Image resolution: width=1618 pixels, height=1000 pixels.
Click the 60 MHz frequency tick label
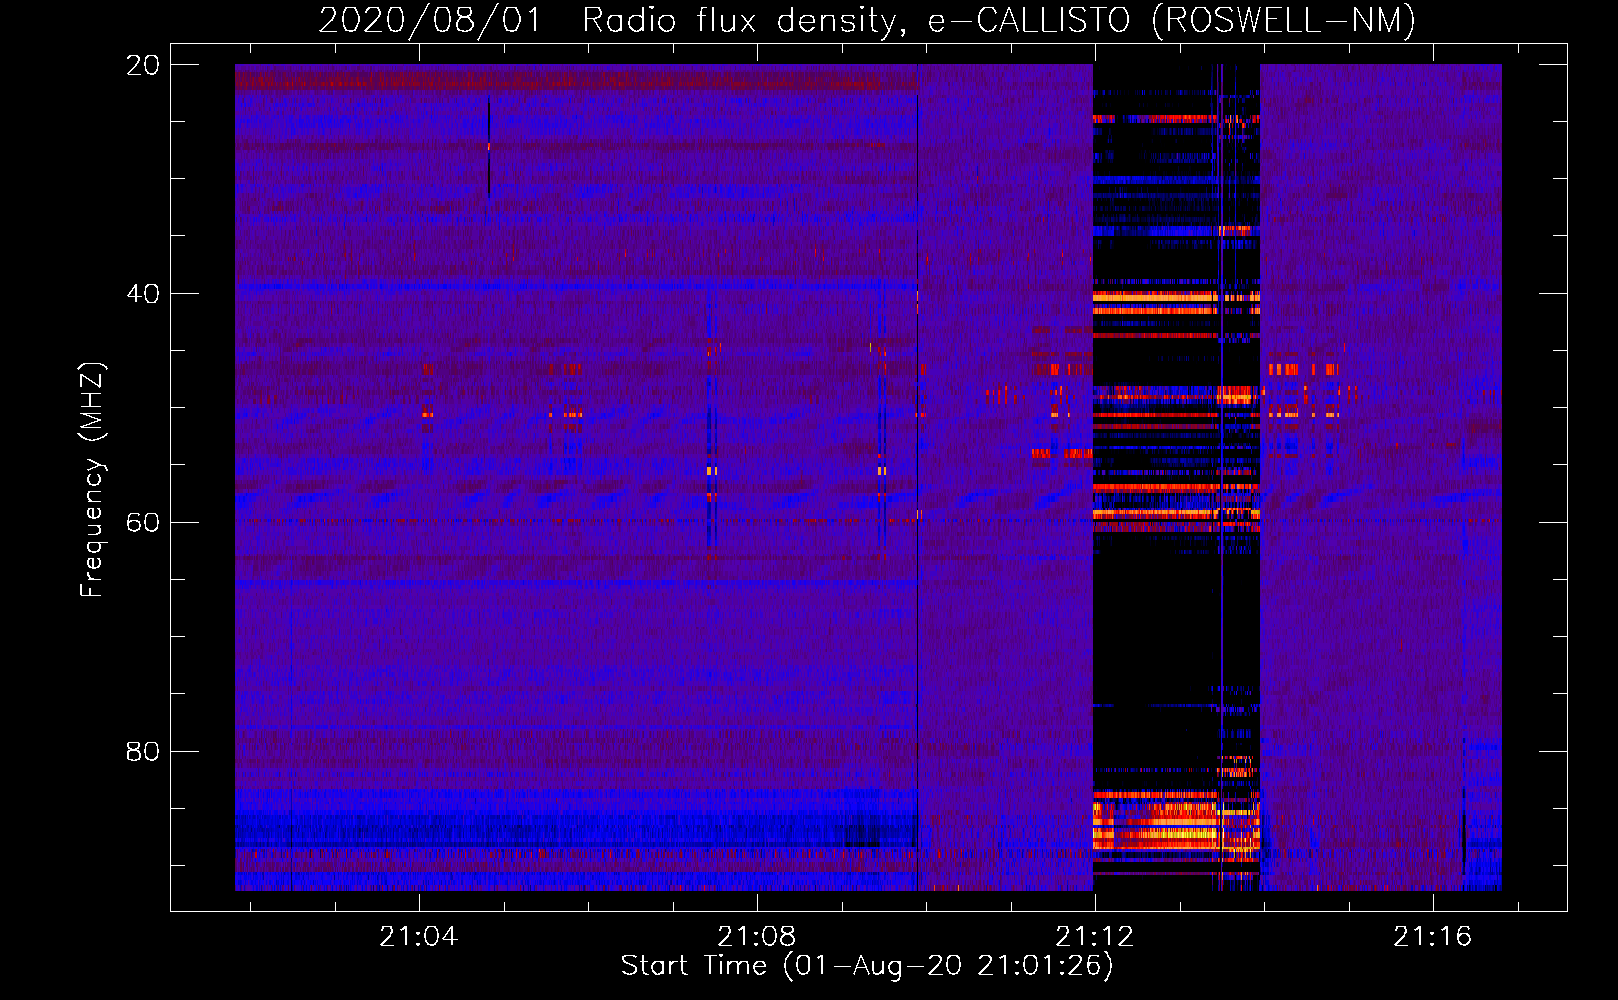tap(142, 523)
